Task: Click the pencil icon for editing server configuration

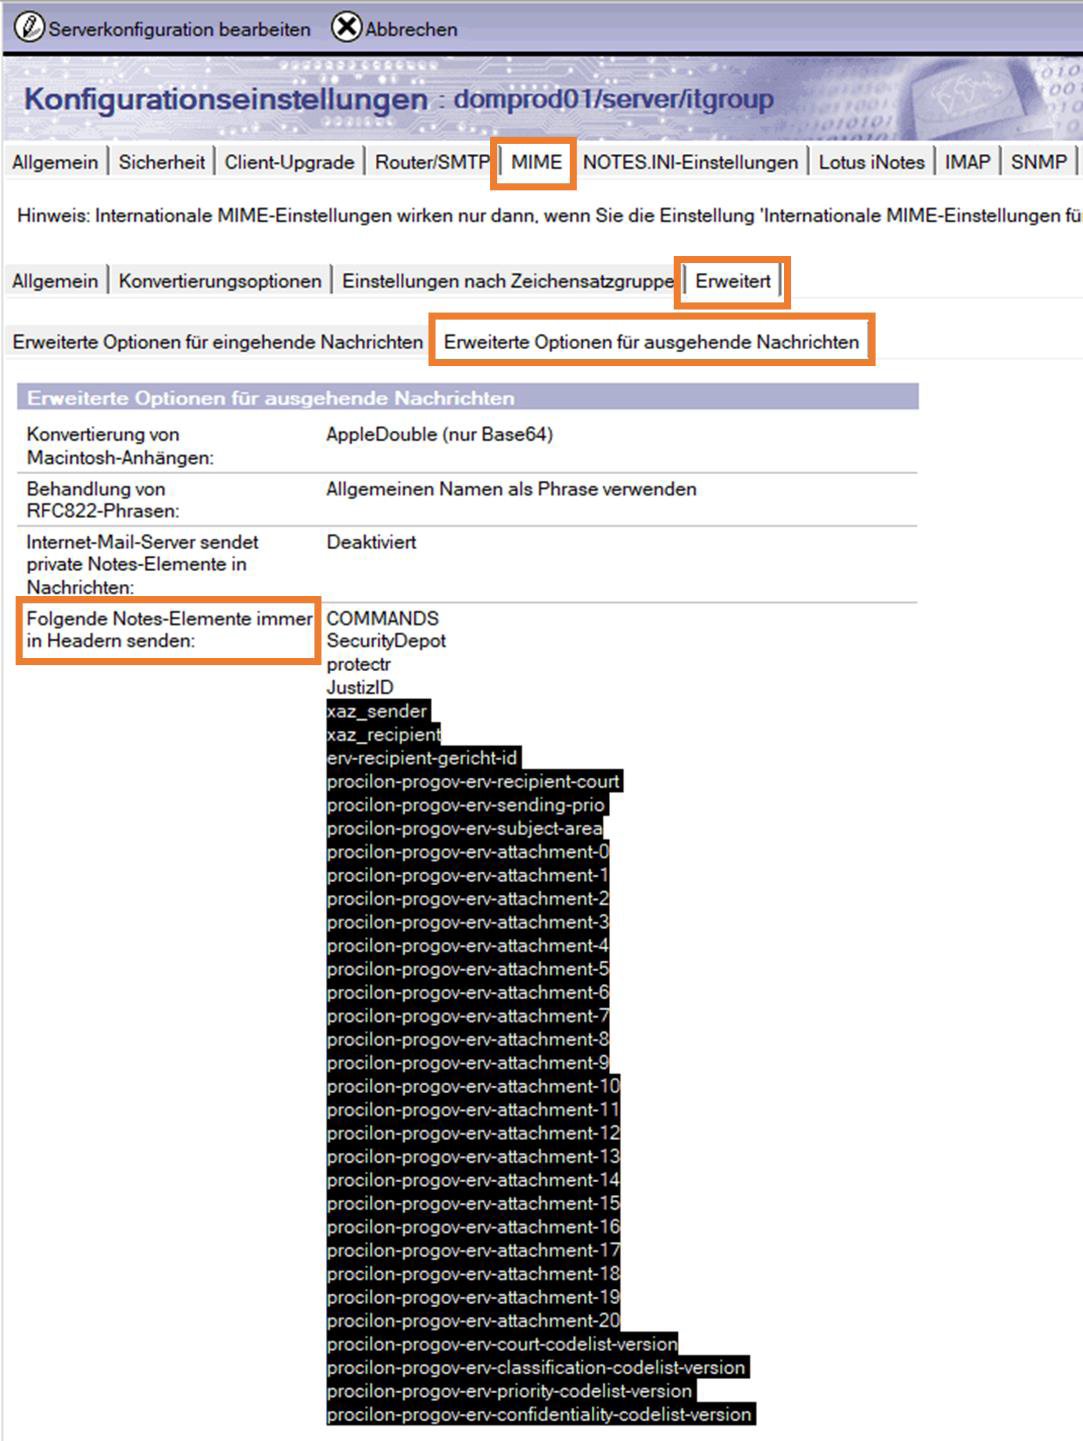Action: [30, 27]
